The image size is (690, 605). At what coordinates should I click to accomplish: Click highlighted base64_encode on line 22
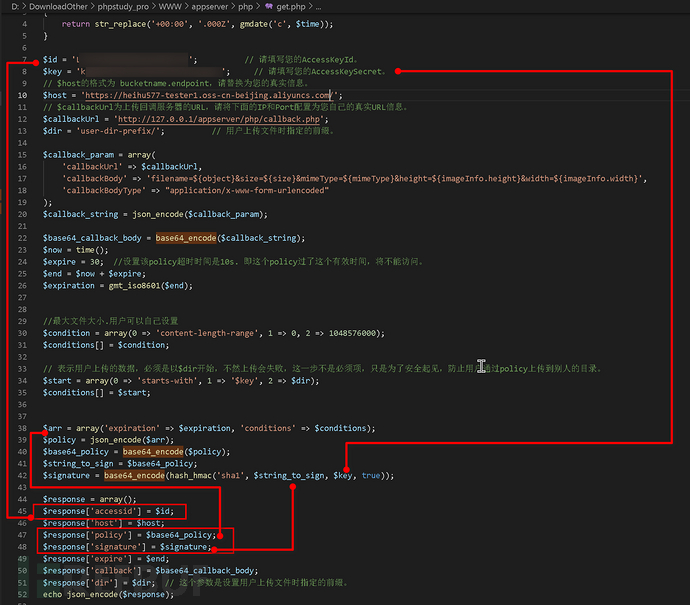coord(186,238)
